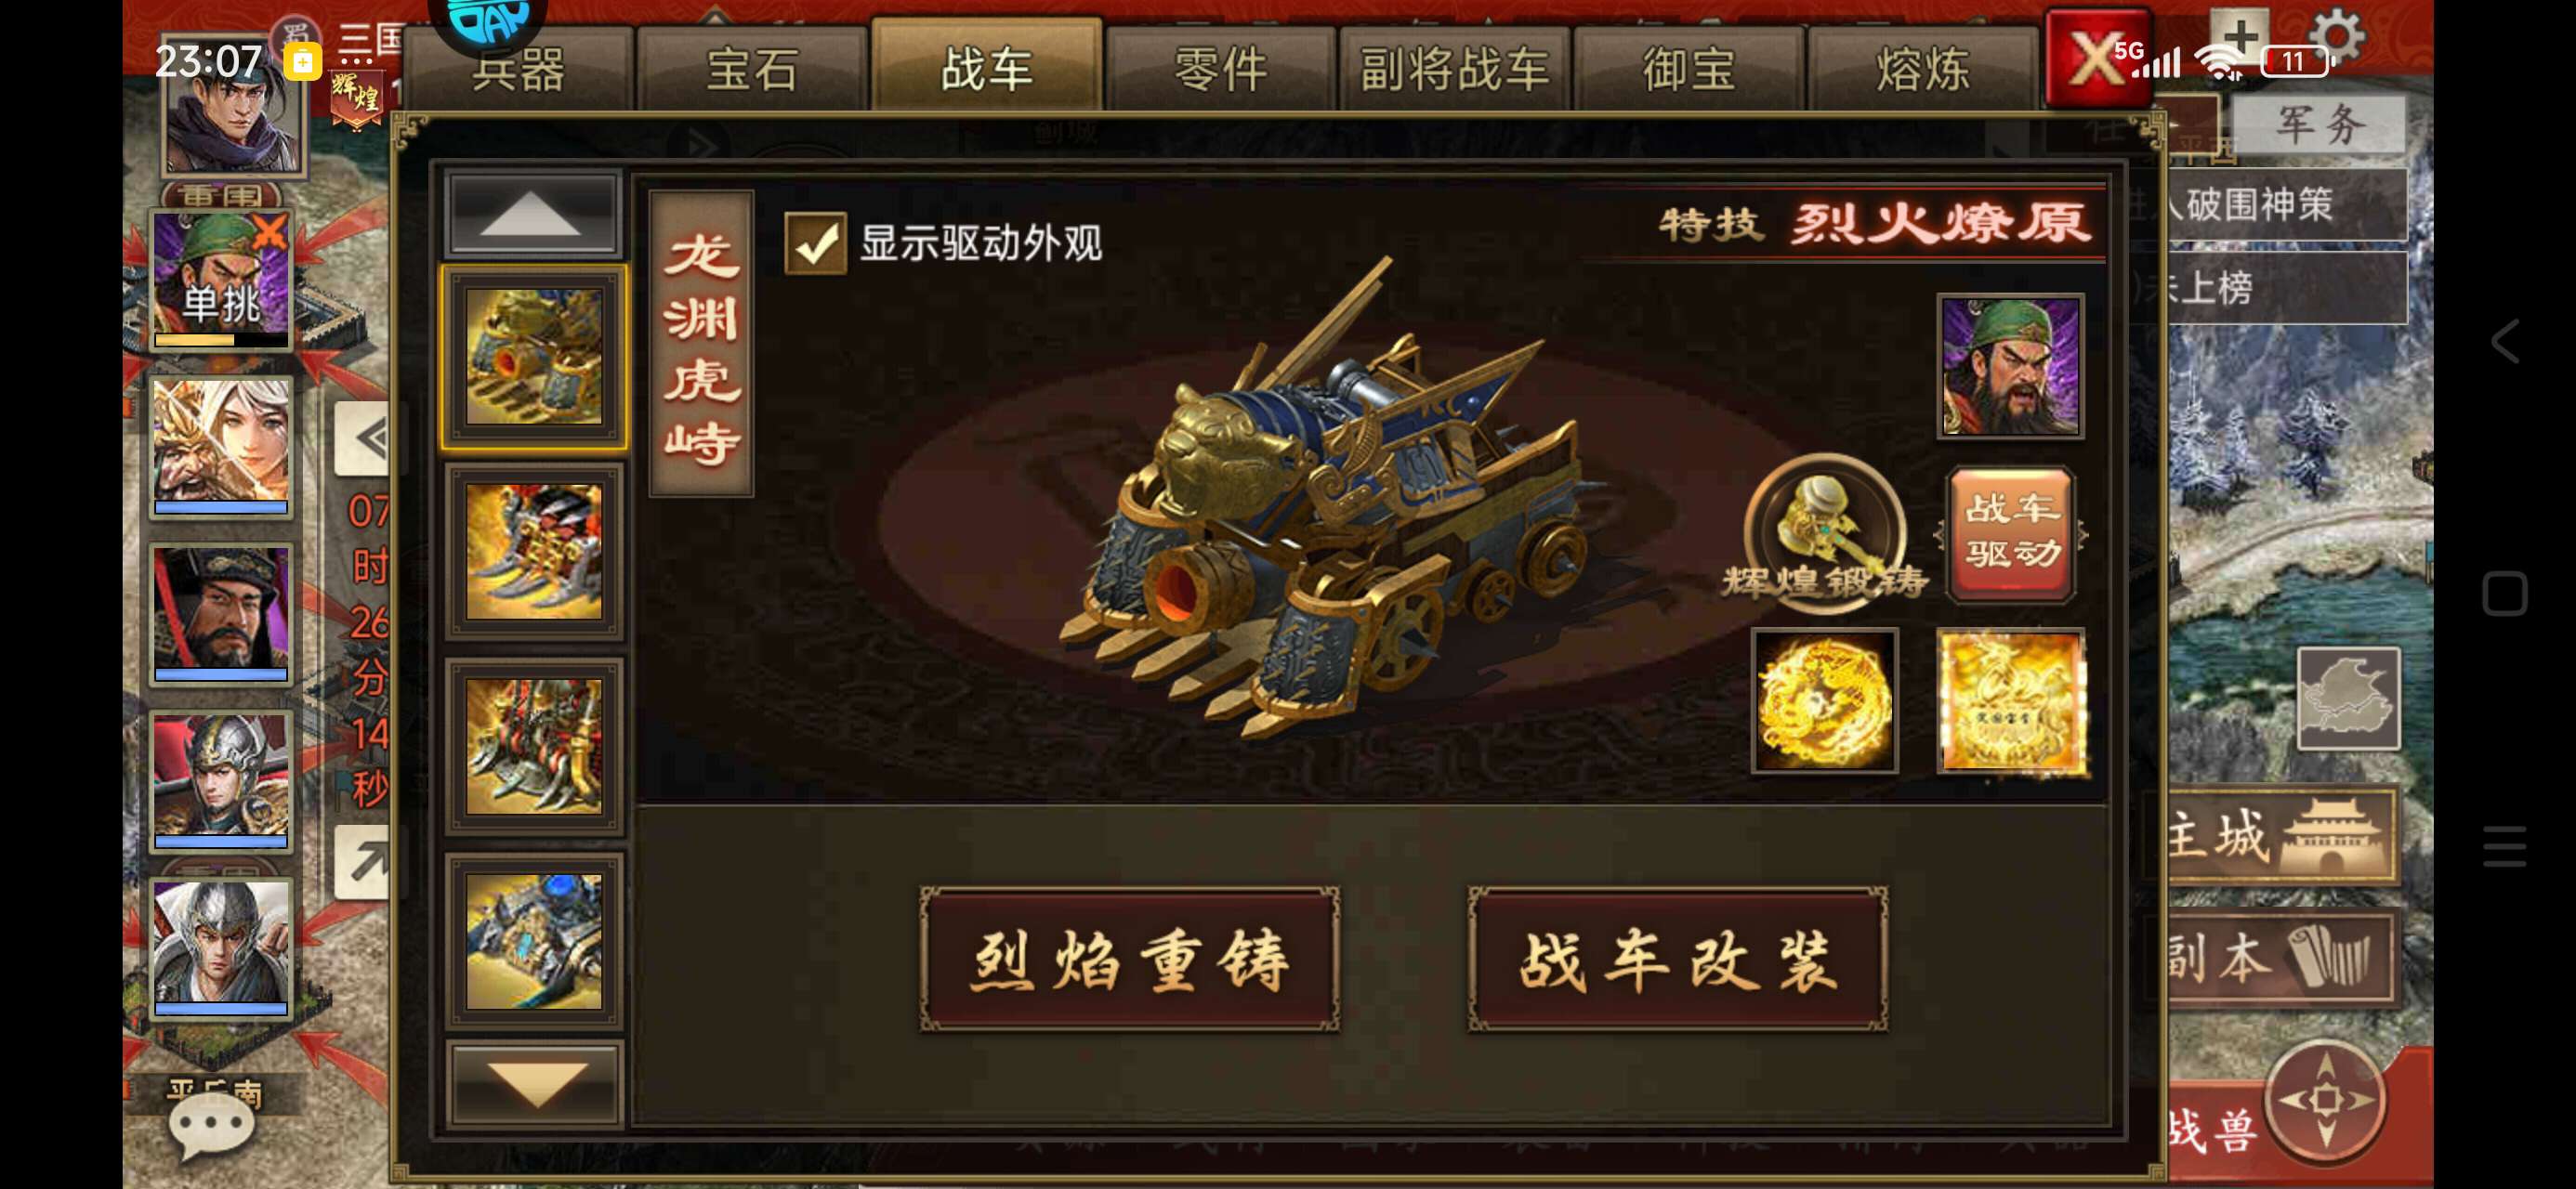Switch to the 宝石 tab

click(x=752, y=69)
